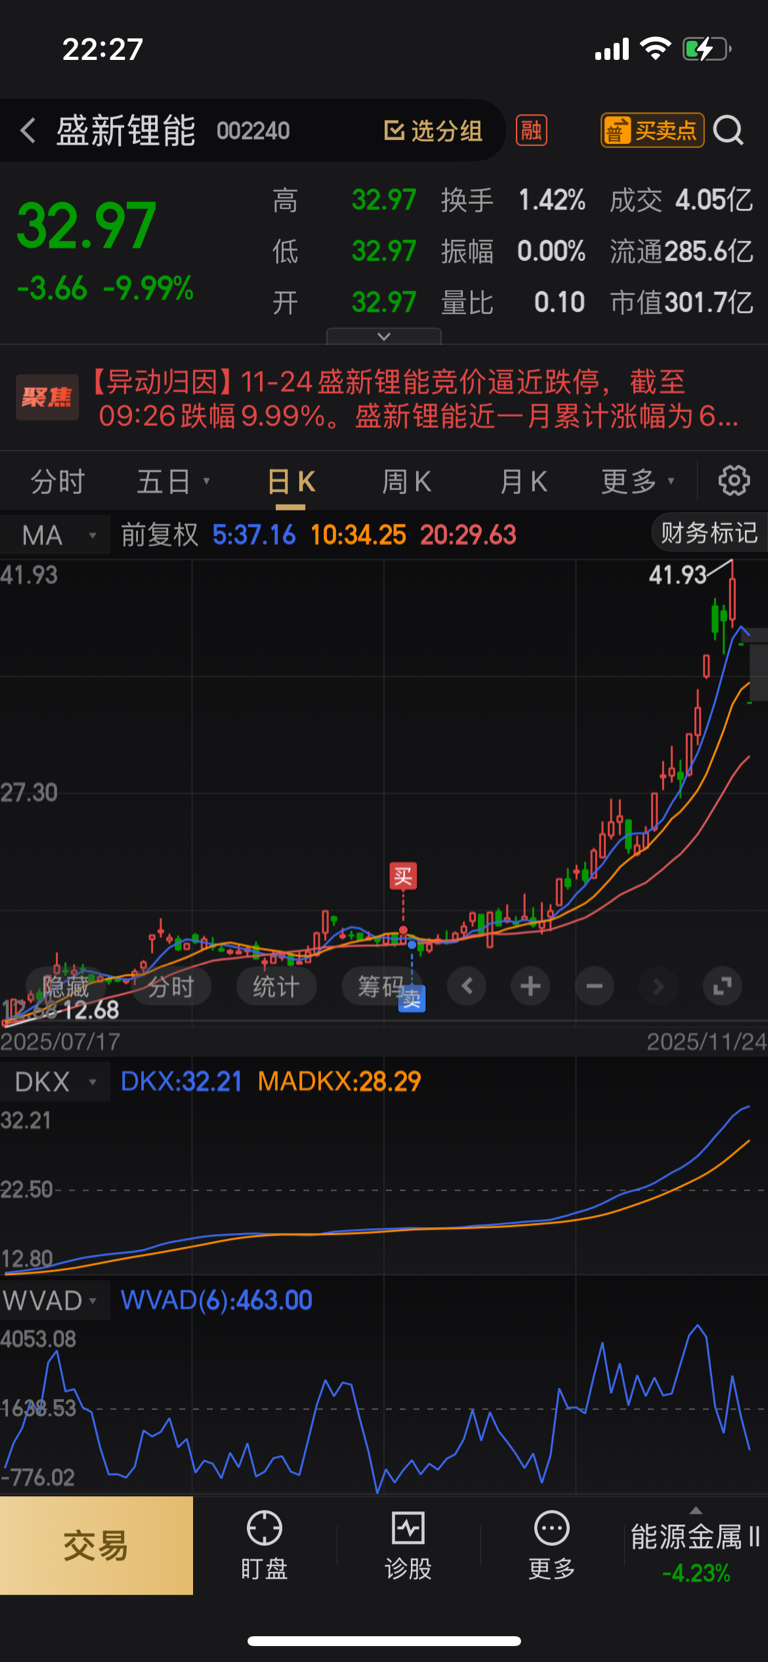Switch to the 周K weekly tab
768x1663 pixels.
coord(406,482)
